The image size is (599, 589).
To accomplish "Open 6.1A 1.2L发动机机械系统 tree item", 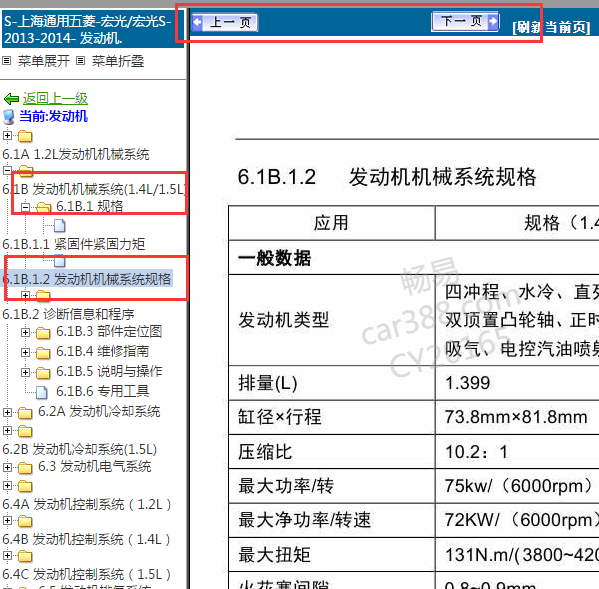I will pos(76,154).
